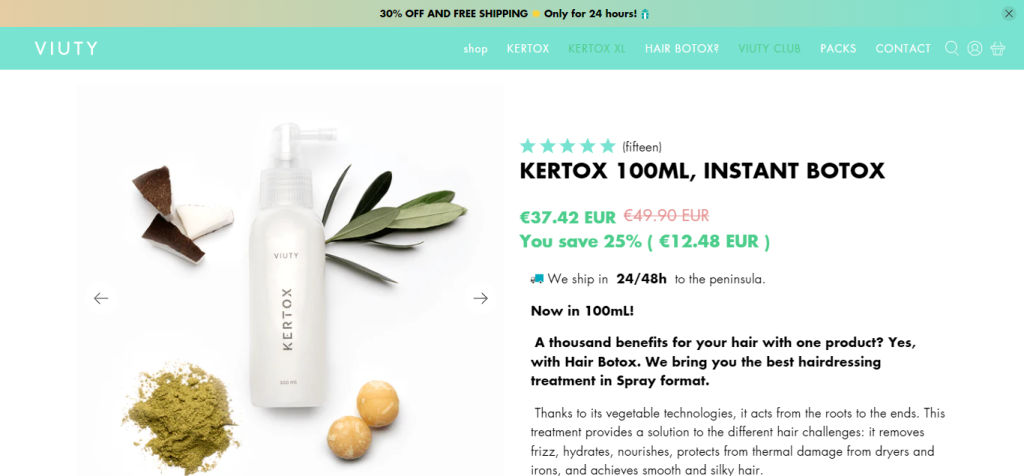The image size is (1024, 476).
Task: Open the CONTACT menu item
Action: [903, 48]
